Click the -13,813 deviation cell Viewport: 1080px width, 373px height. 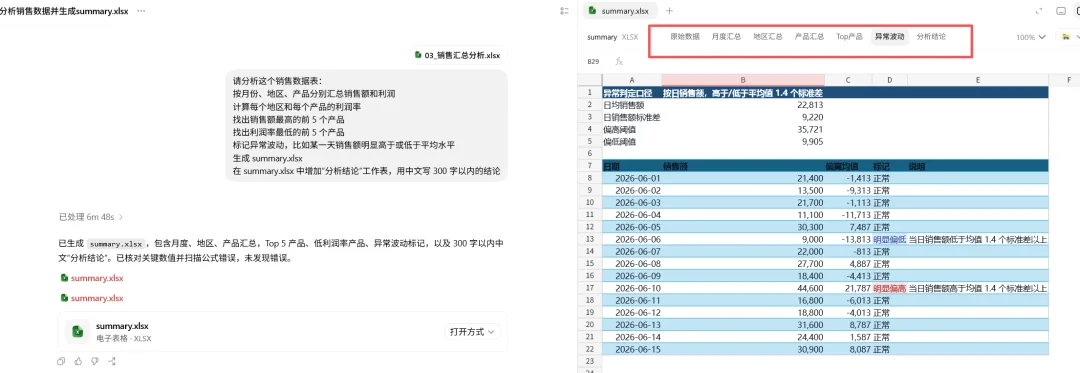(x=848, y=239)
